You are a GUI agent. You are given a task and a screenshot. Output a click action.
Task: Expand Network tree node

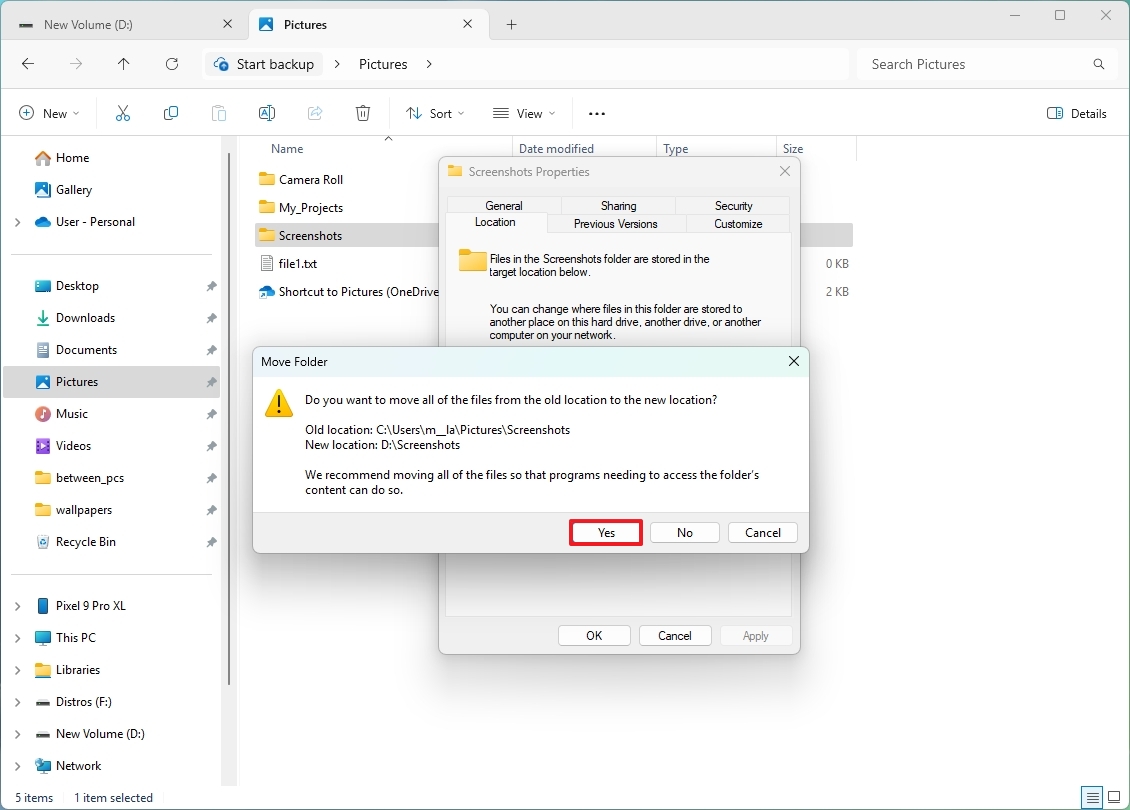[17, 766]
